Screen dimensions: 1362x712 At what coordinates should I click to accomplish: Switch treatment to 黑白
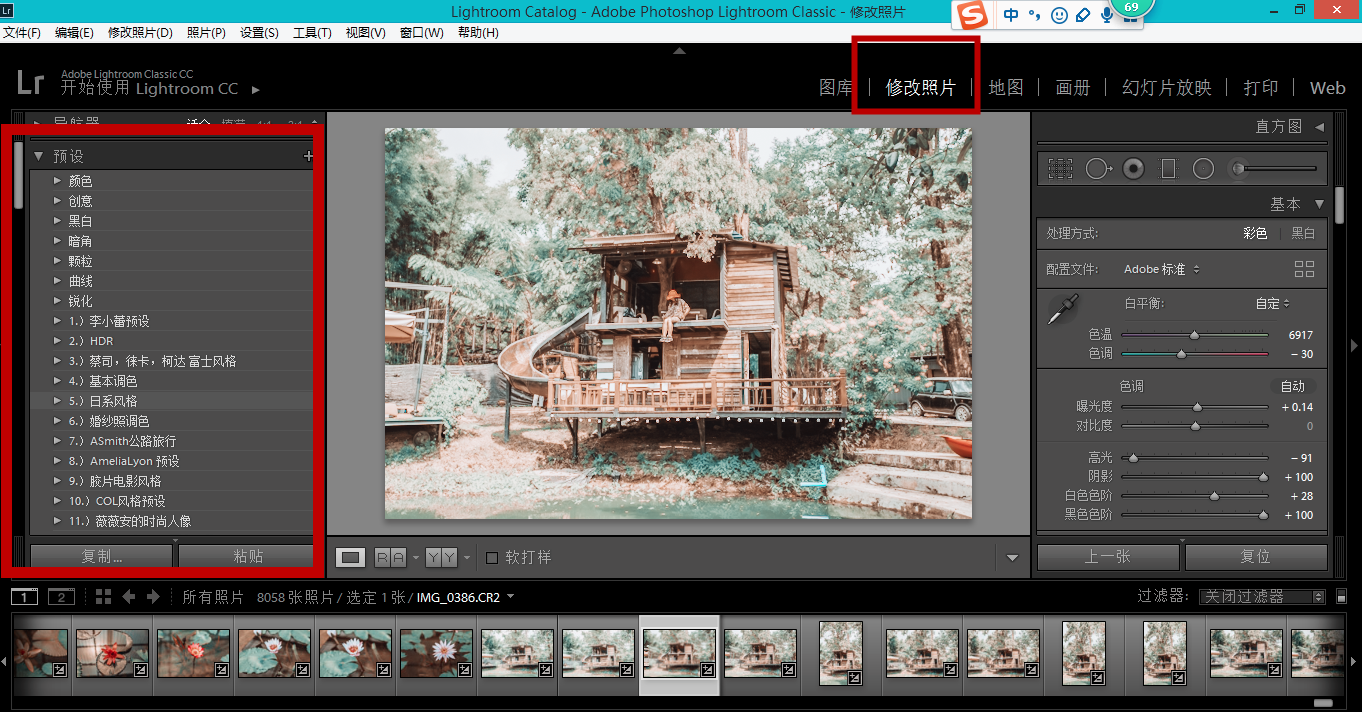[1303, 233]
